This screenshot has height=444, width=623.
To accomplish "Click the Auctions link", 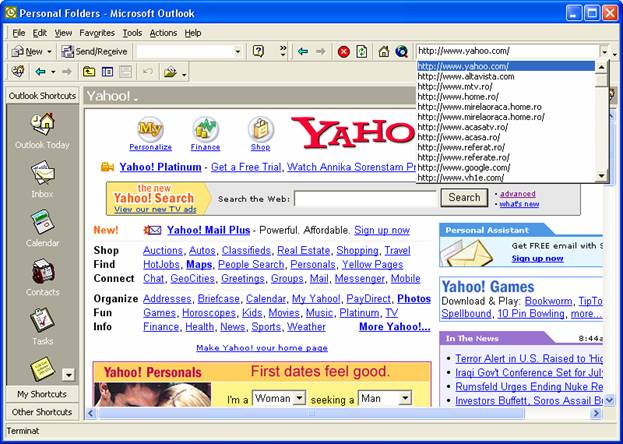I will coord(163,251).
